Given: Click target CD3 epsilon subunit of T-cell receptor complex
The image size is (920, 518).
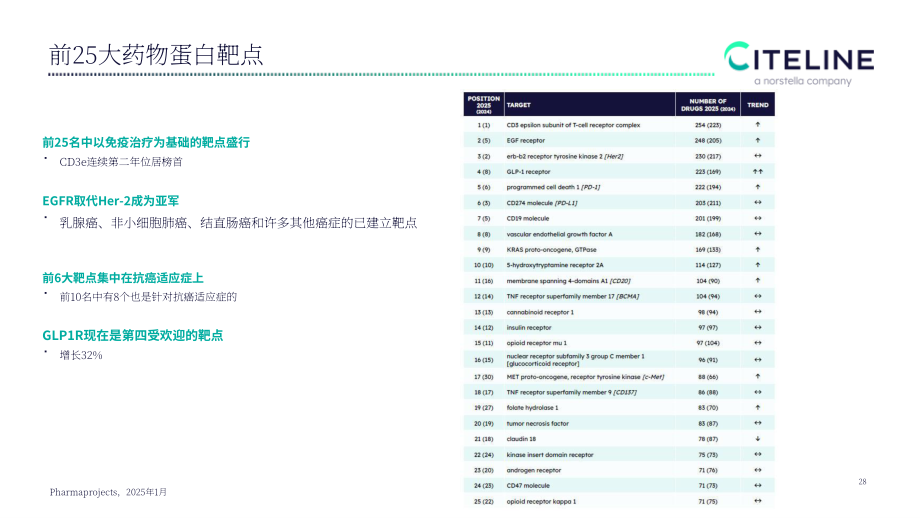Looking at the screenshot, I should (573, 125).
